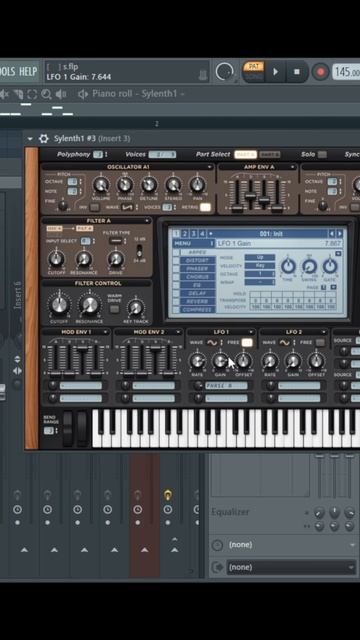Image resolution: width=360 pixels, height=640 pixels.
Task: Toggle Oscillator A1 INV button
Action: [x=95, y=207]
